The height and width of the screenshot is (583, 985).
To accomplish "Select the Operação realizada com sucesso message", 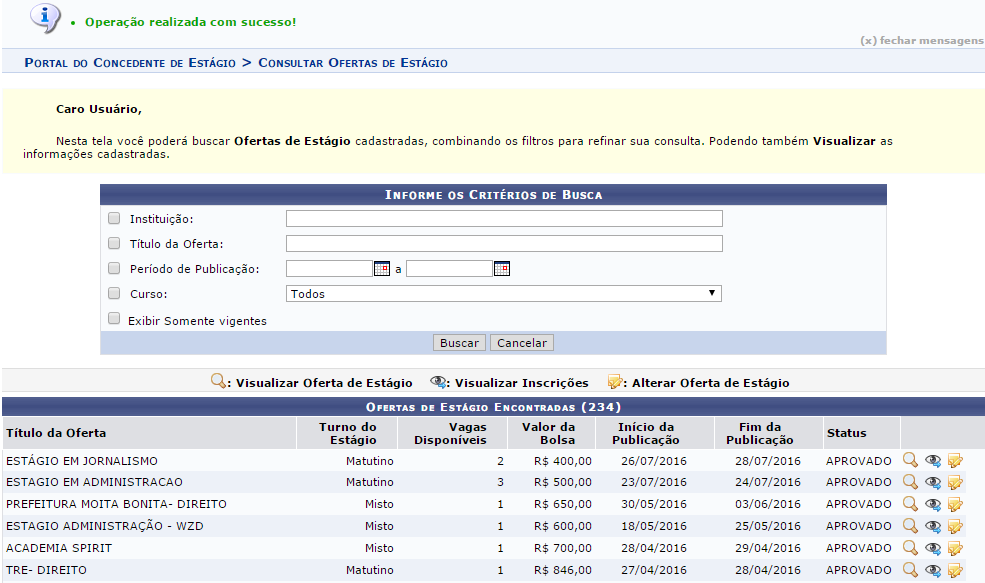I will [x=190, y=22].
